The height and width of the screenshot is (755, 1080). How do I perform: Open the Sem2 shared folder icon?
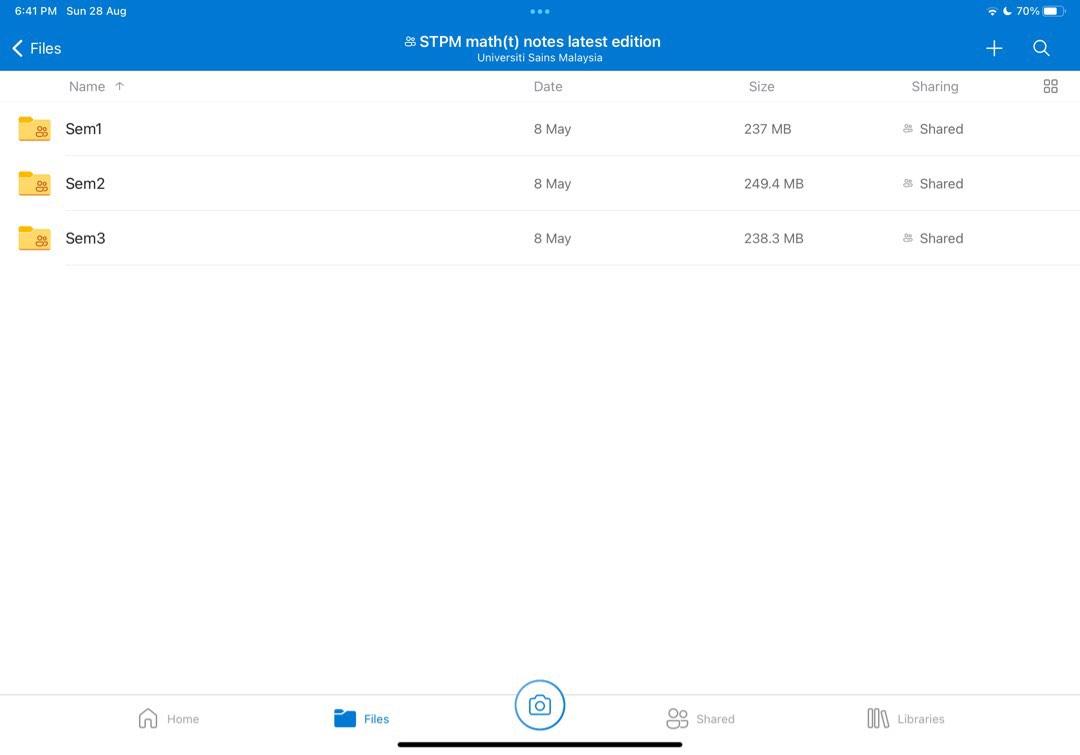[35, 184]
